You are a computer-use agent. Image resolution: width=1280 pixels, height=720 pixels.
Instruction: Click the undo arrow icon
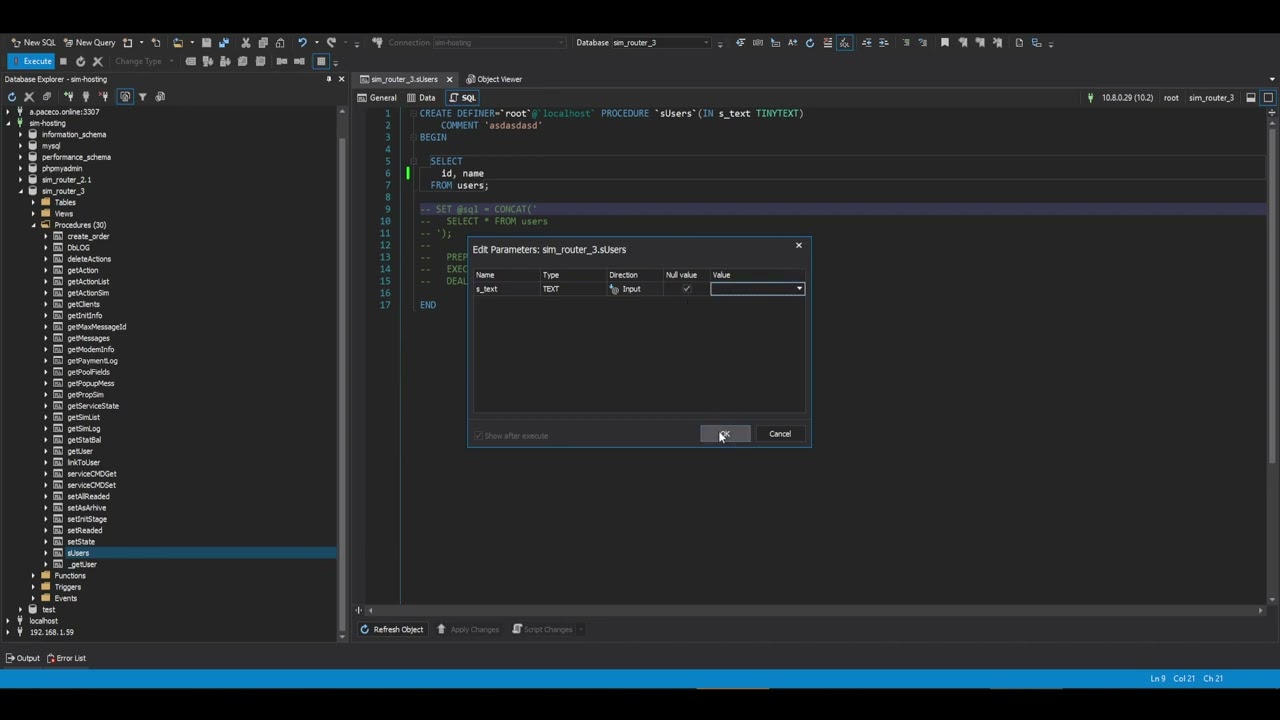(302, 43)
